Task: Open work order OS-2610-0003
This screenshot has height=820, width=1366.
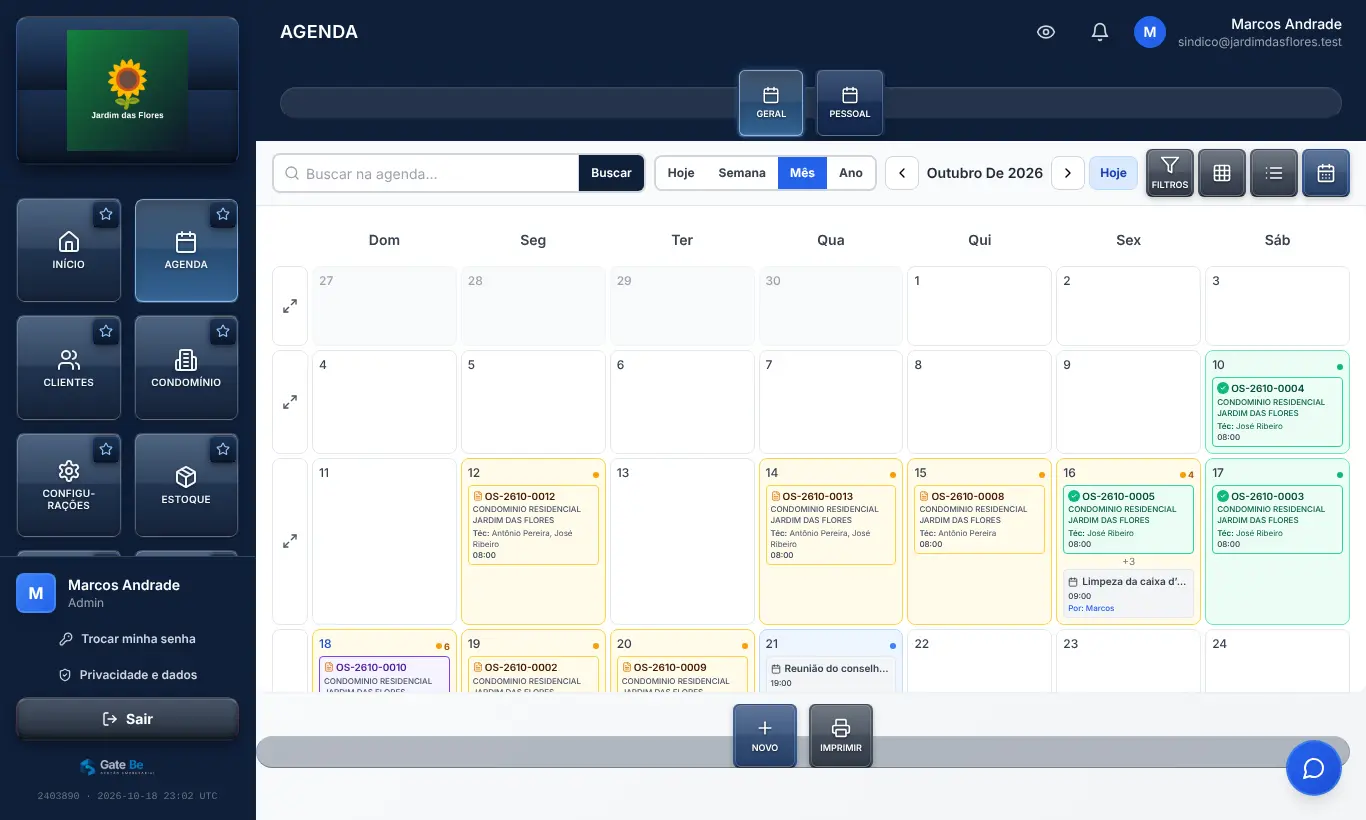Action: point(1277,519)
